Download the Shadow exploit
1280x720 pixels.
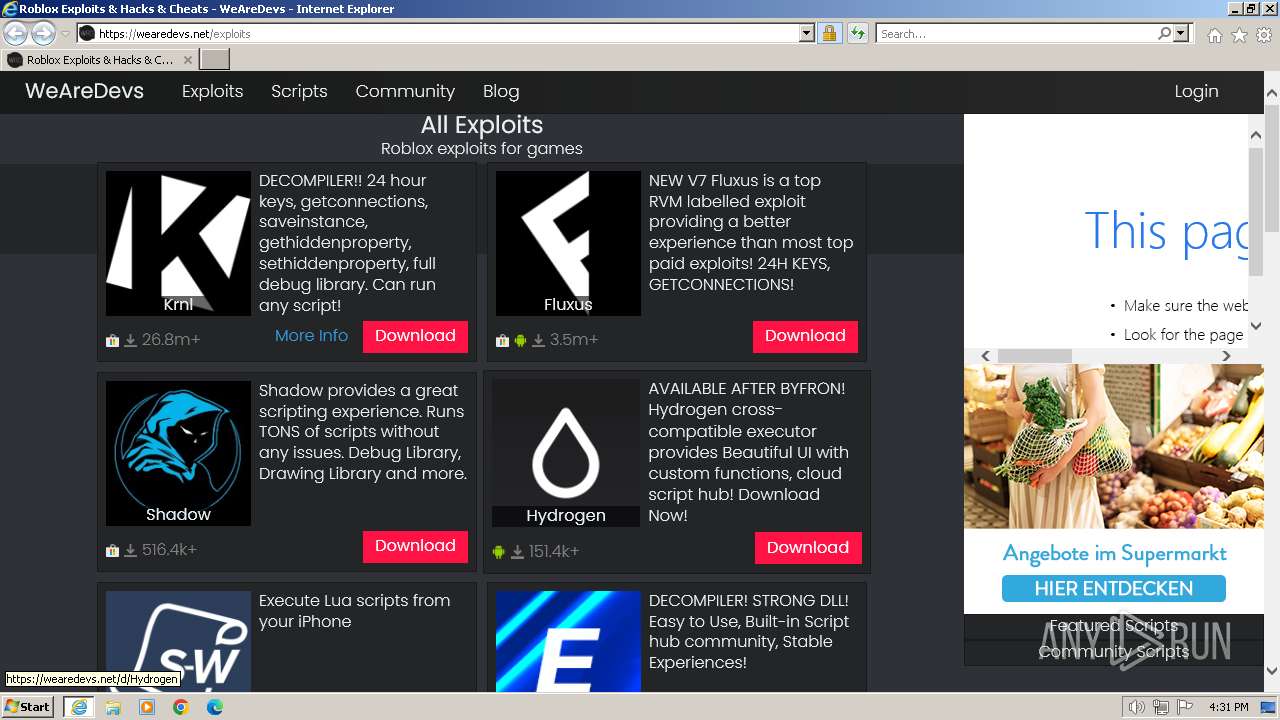coord(415,546)
